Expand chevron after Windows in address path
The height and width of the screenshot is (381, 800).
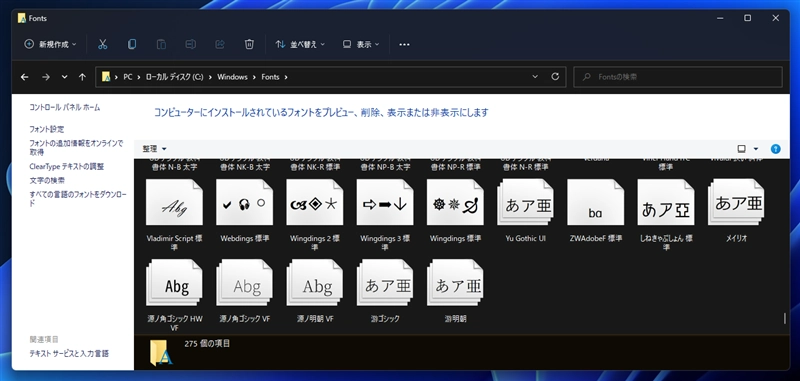pos(255,77)
